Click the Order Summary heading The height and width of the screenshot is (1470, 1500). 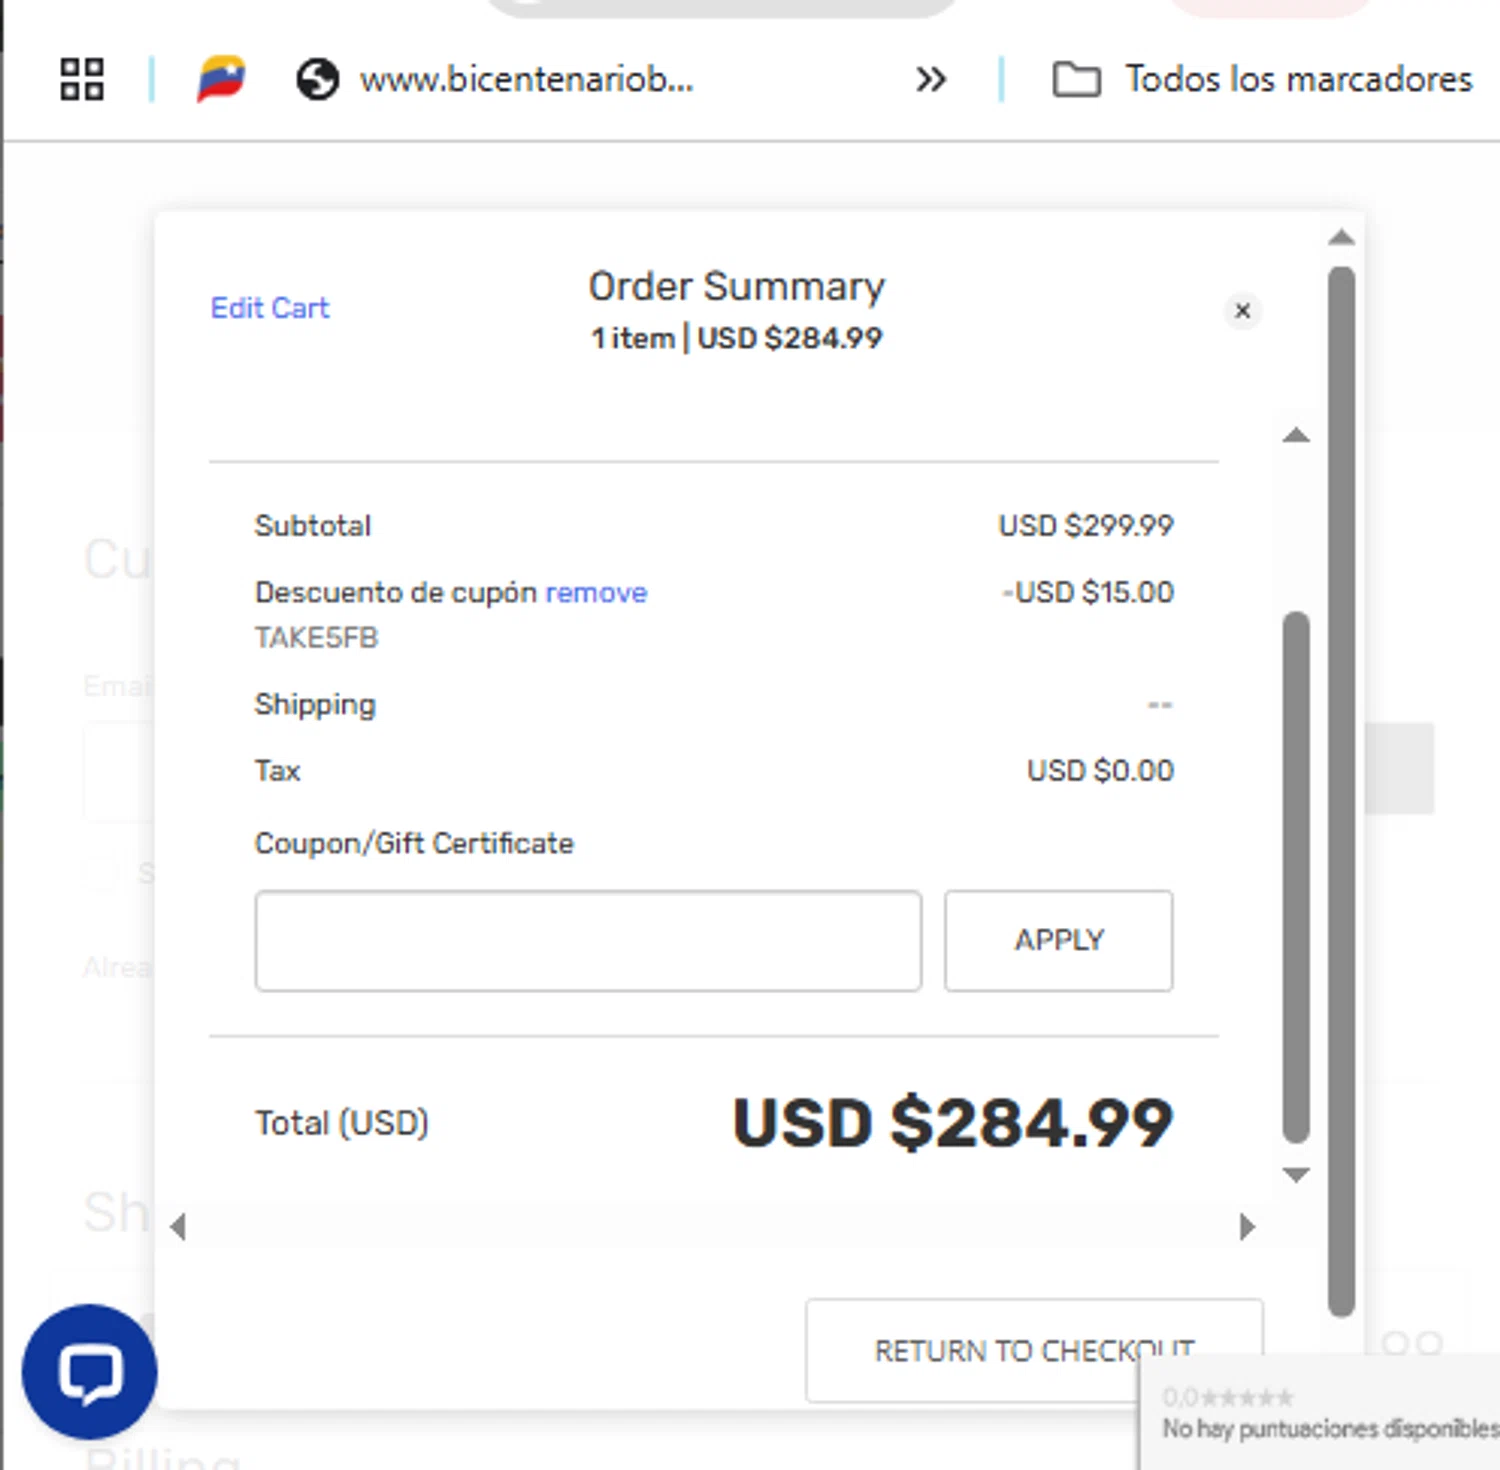737,287
